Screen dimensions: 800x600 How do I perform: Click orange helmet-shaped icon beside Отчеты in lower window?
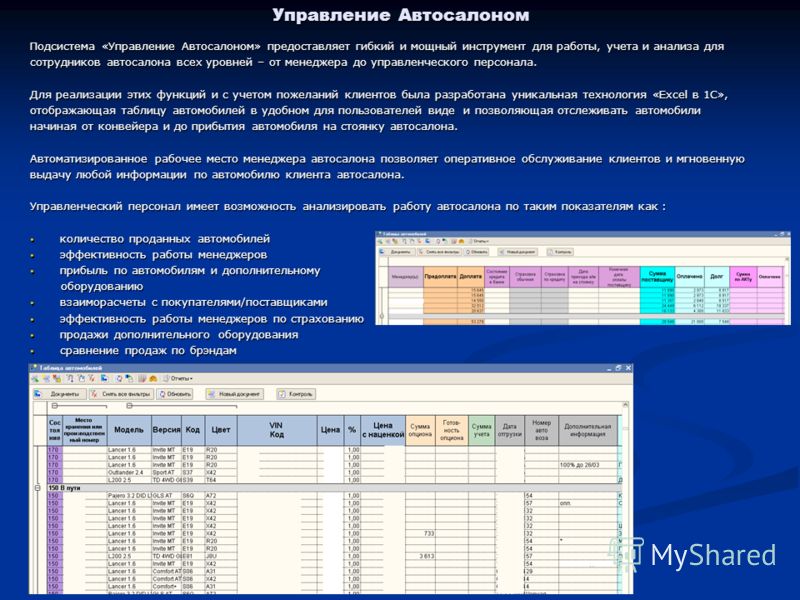pos(153,379)
